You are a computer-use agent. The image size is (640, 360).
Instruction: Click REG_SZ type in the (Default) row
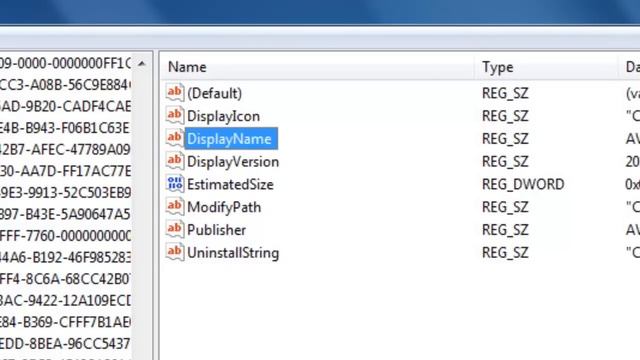coord(505,93)
